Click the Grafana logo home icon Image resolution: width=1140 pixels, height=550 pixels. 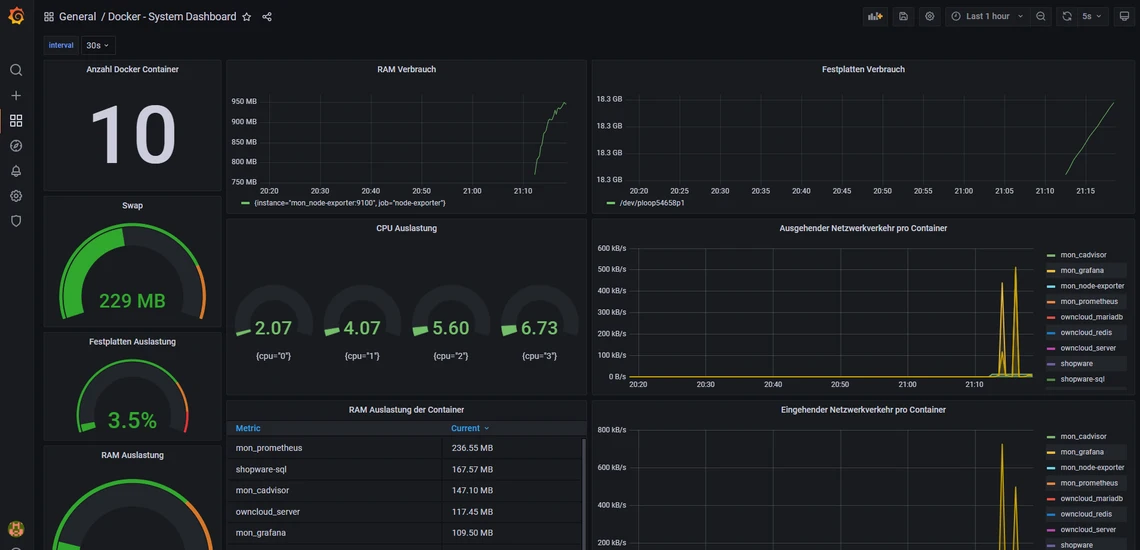pos(16,16)
